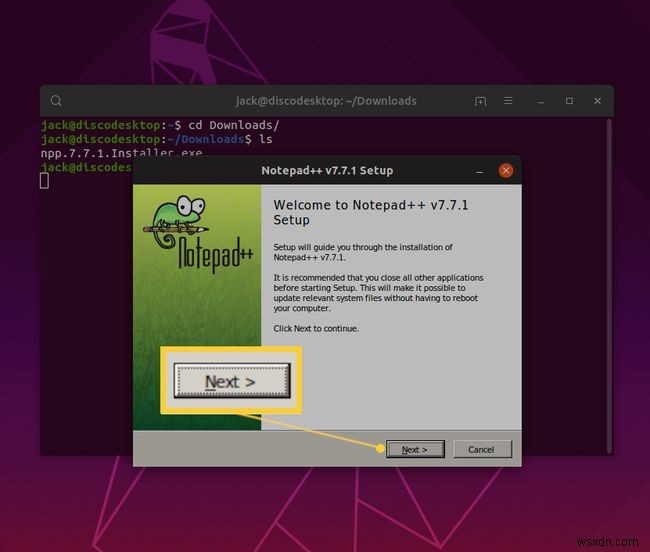Click terminal title 'jack@discodesktop:~/Downloads'
Image resolution: width=650 pixels, height=552 pixels.
[326, 101]
